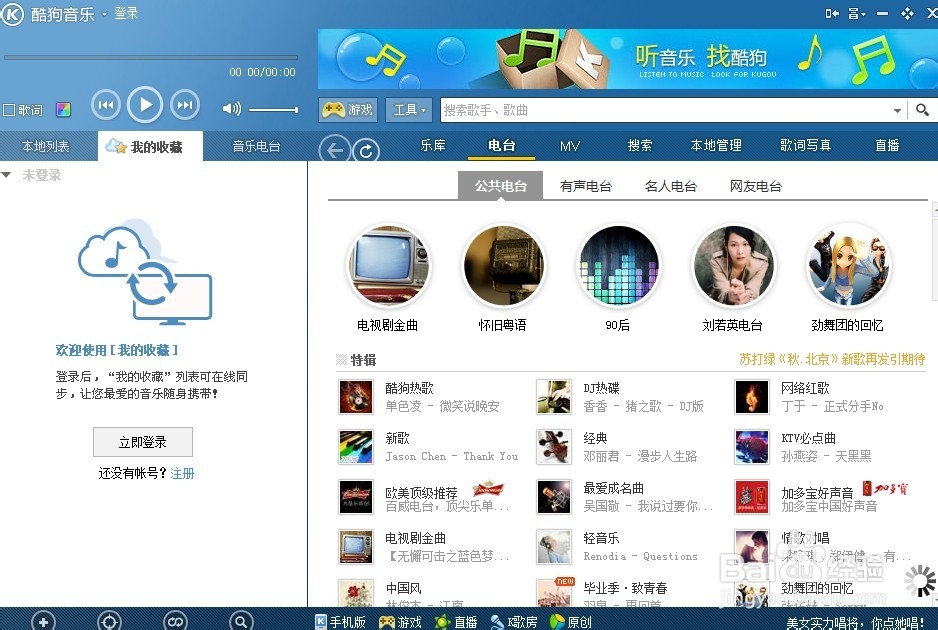Skip to previous track
The image size is (938, 630).
pos(106,105)
